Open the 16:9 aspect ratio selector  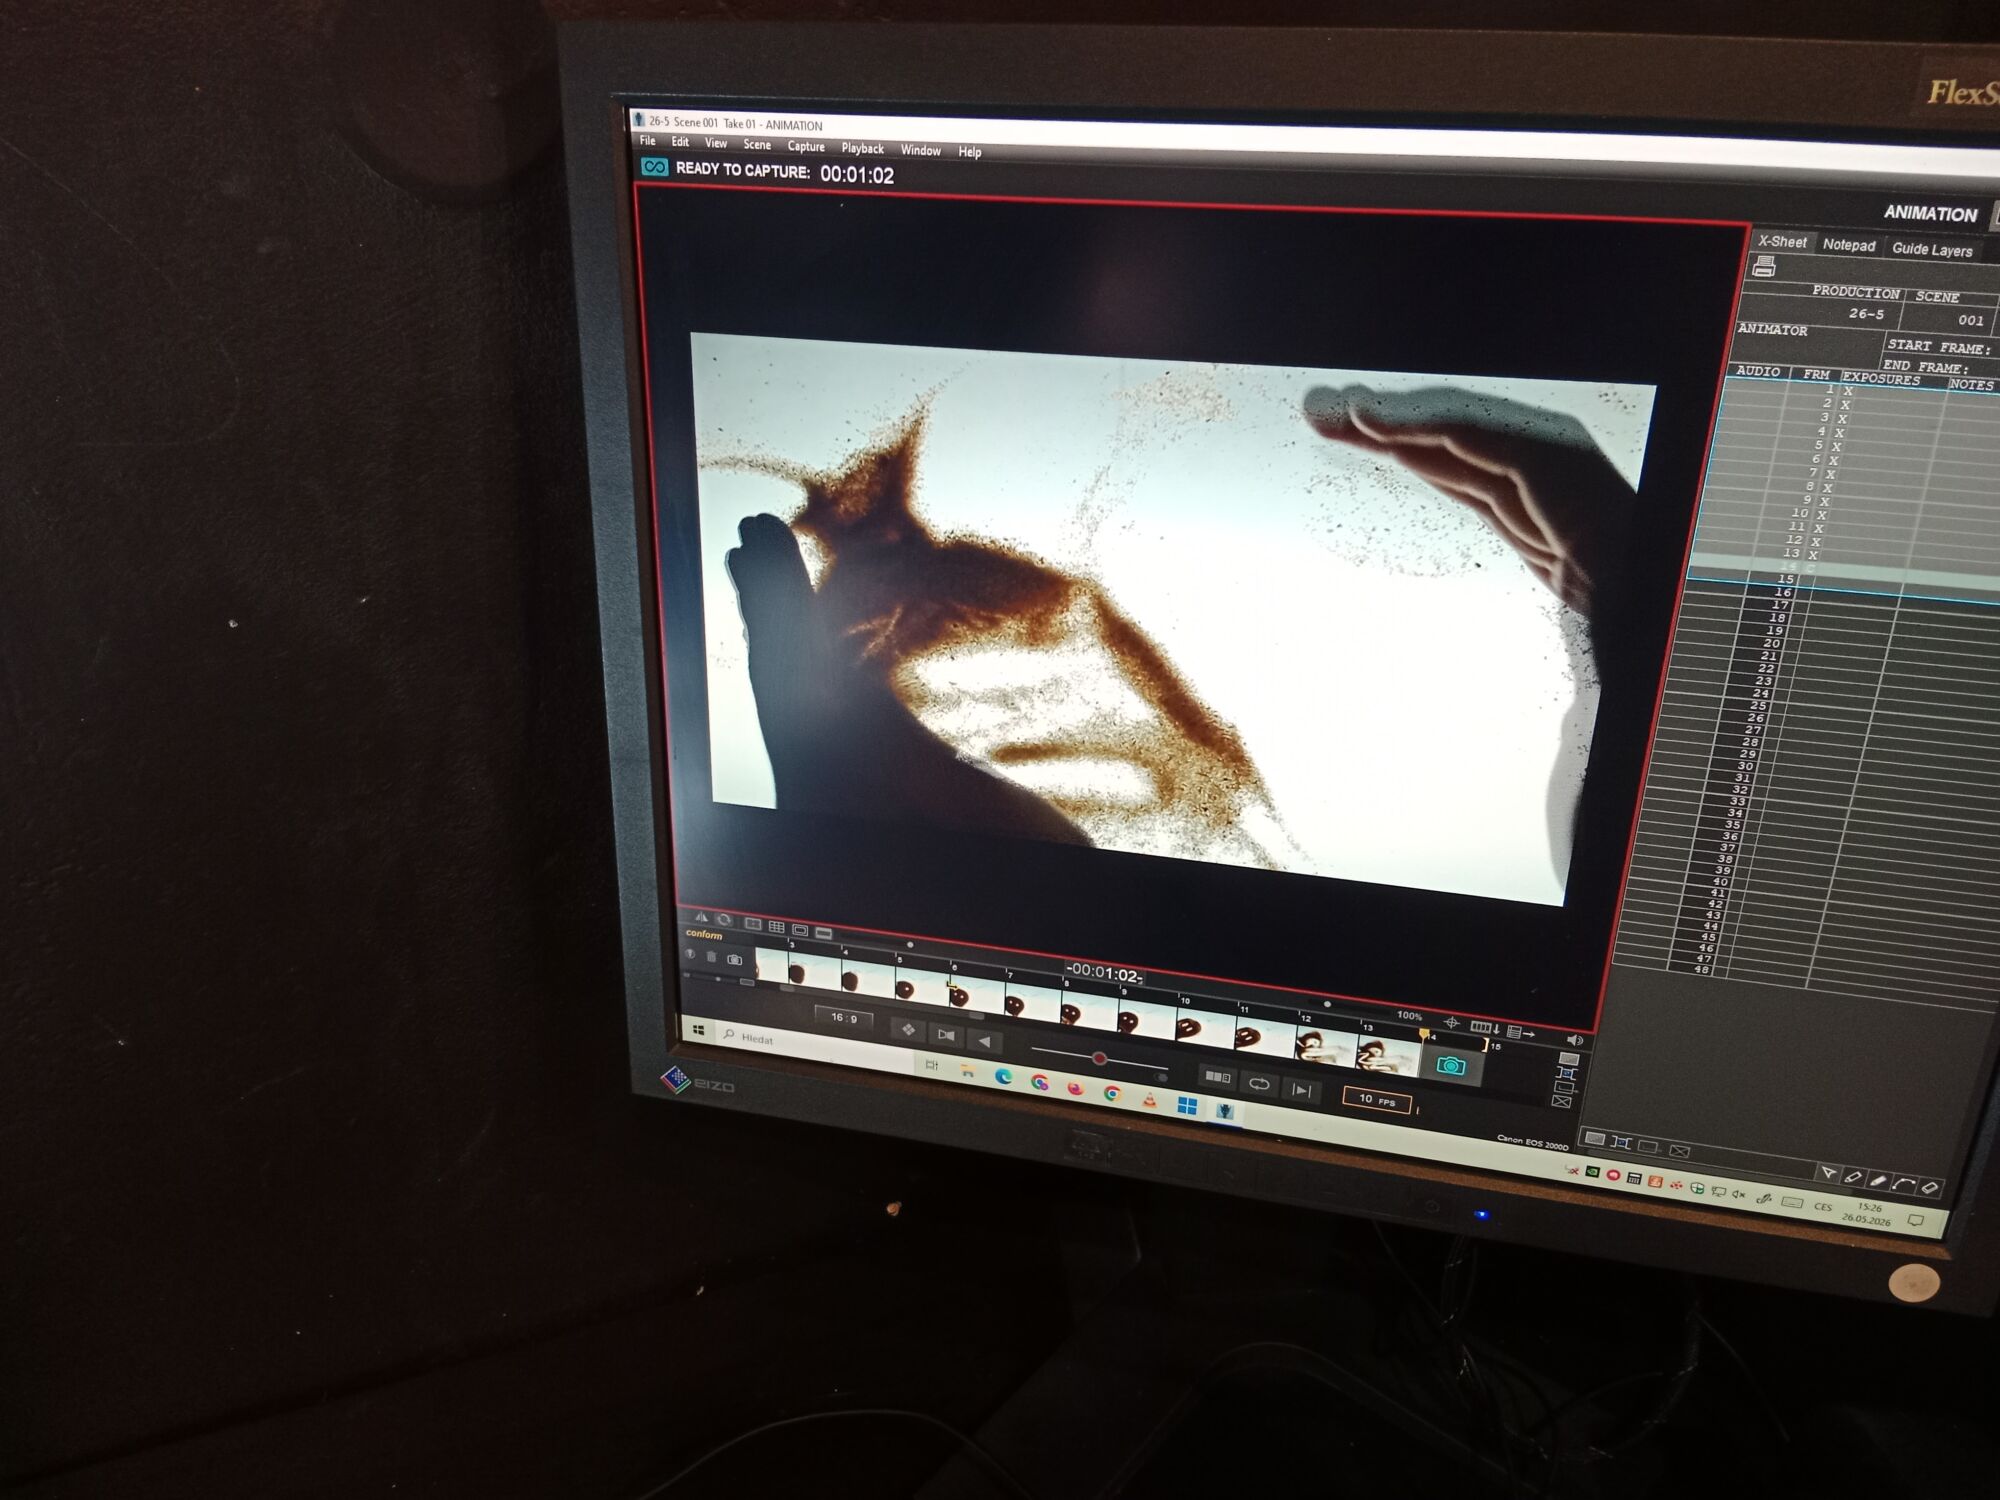point(843,1018)
